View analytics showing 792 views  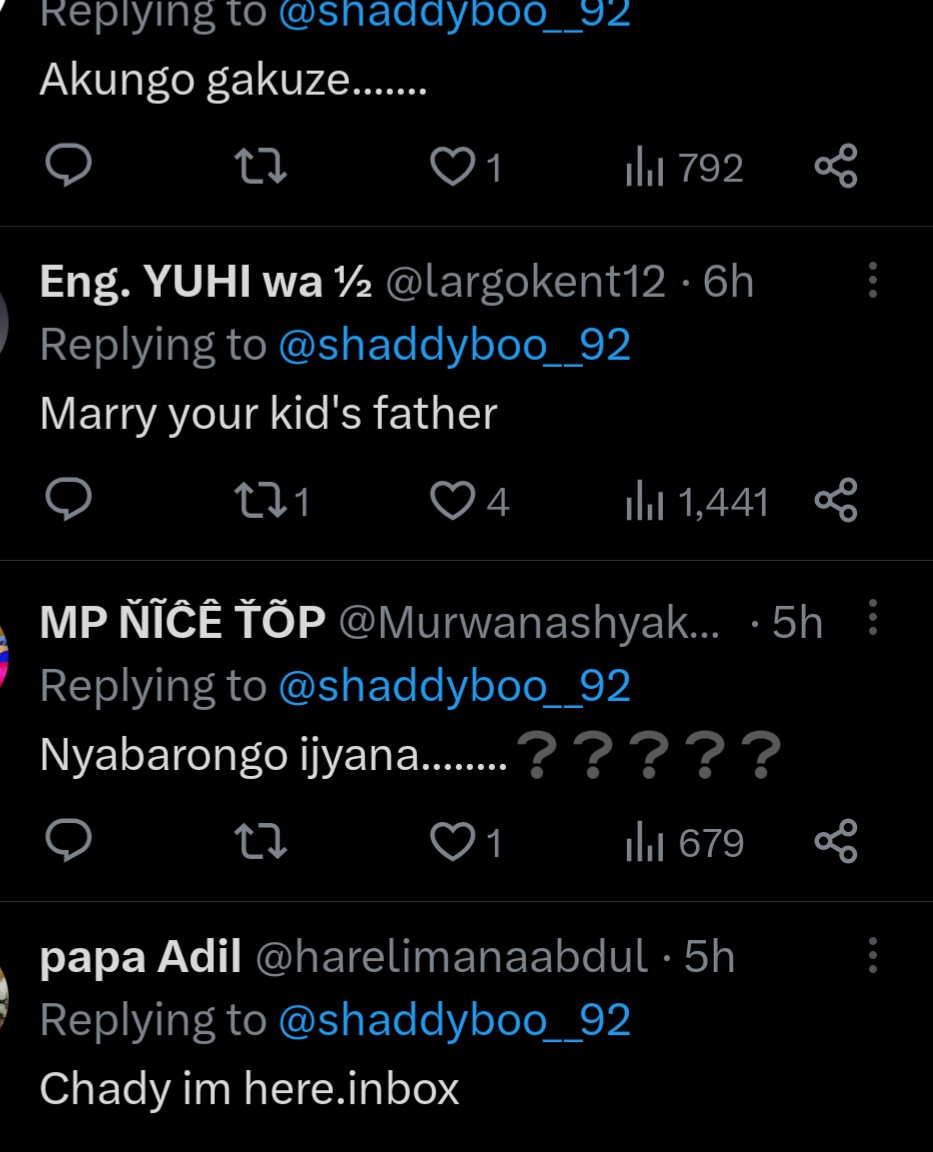pyautogui.click(x=685, y=168)
